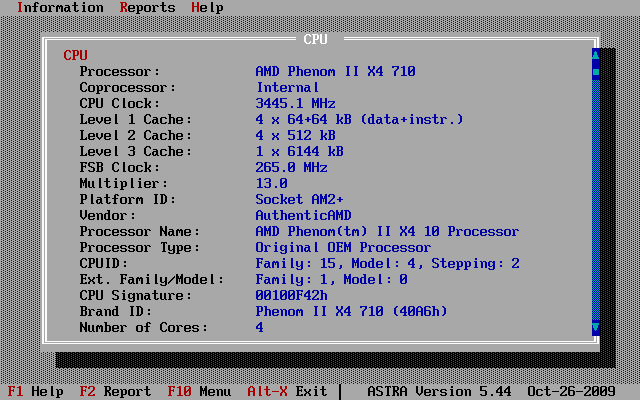Screen dimensions: 640x400
Task: Click the CPUID: label
Action: (104, 263)
